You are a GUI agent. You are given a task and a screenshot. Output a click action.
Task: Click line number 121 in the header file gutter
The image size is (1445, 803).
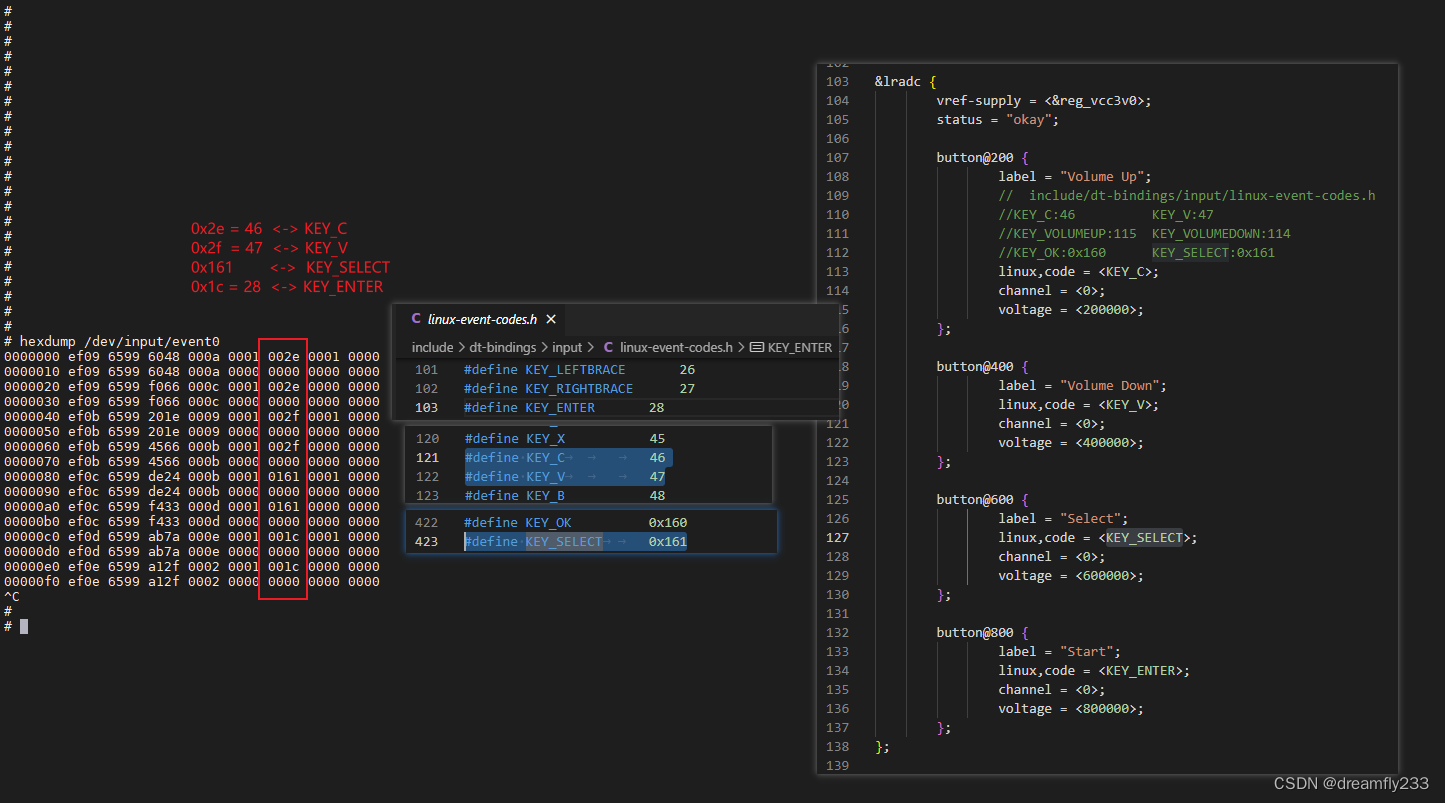coord(426,457)
